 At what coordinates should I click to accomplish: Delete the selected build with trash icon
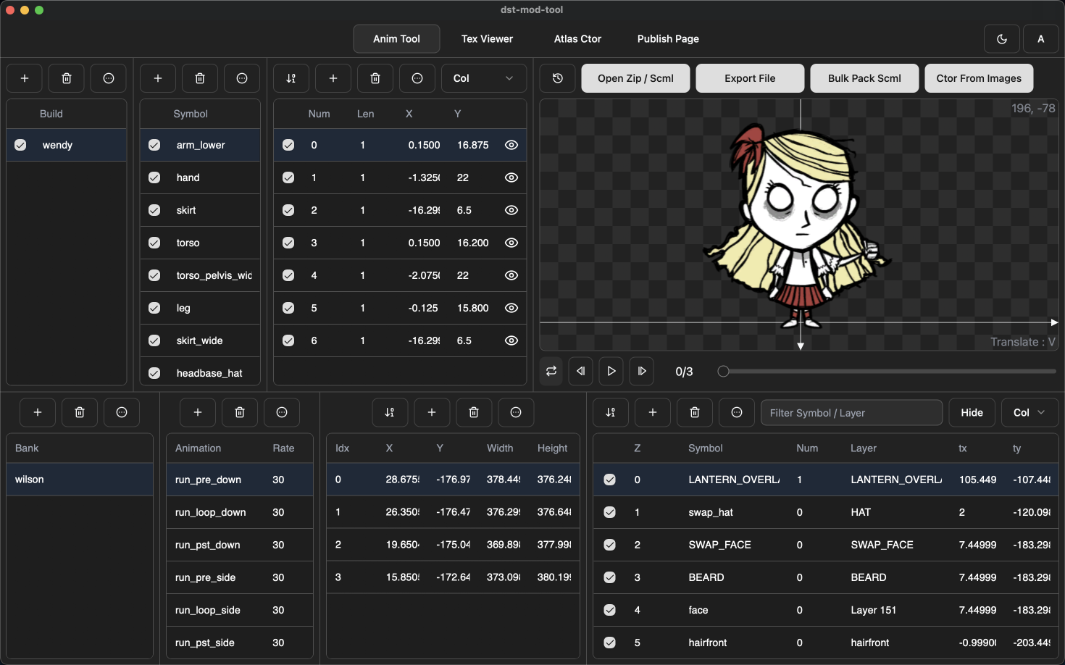[x=66, y=78]
